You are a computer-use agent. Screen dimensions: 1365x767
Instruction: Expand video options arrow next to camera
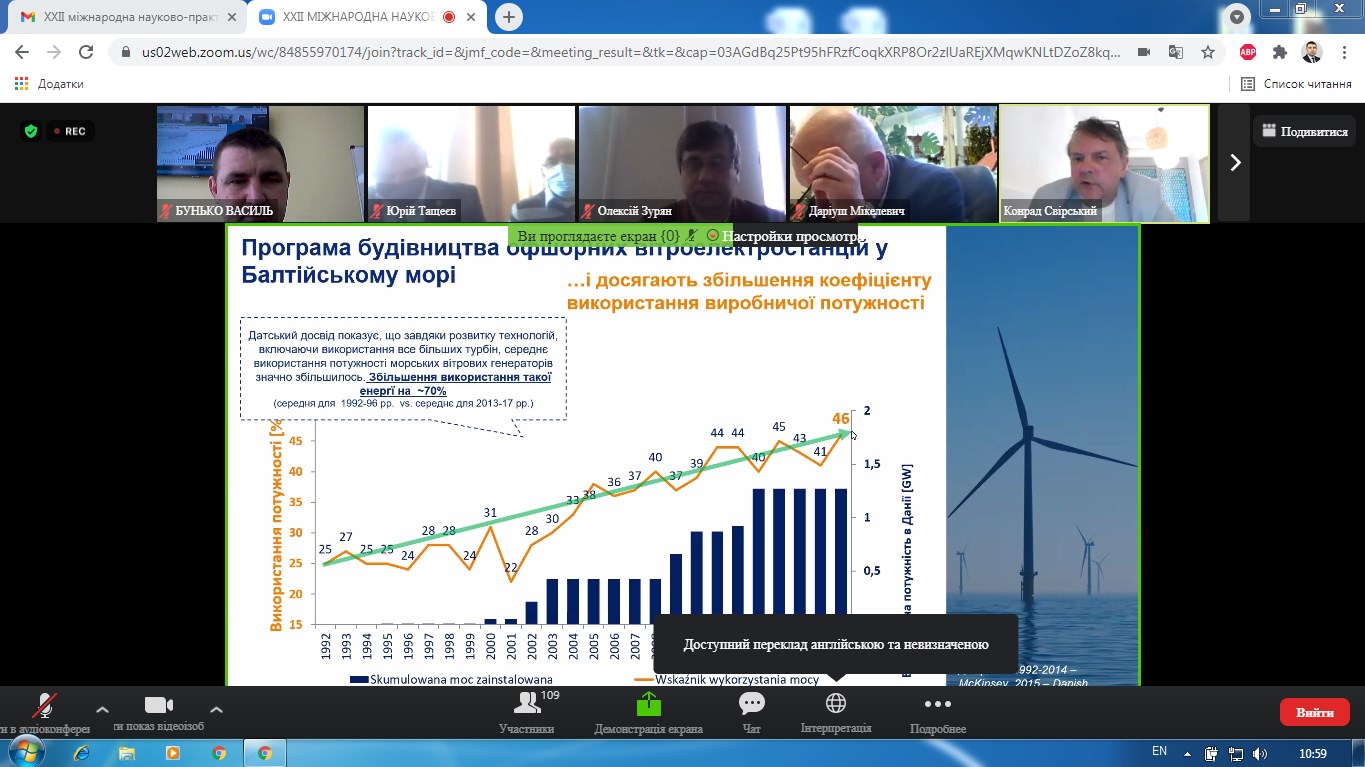click(216, 709)
